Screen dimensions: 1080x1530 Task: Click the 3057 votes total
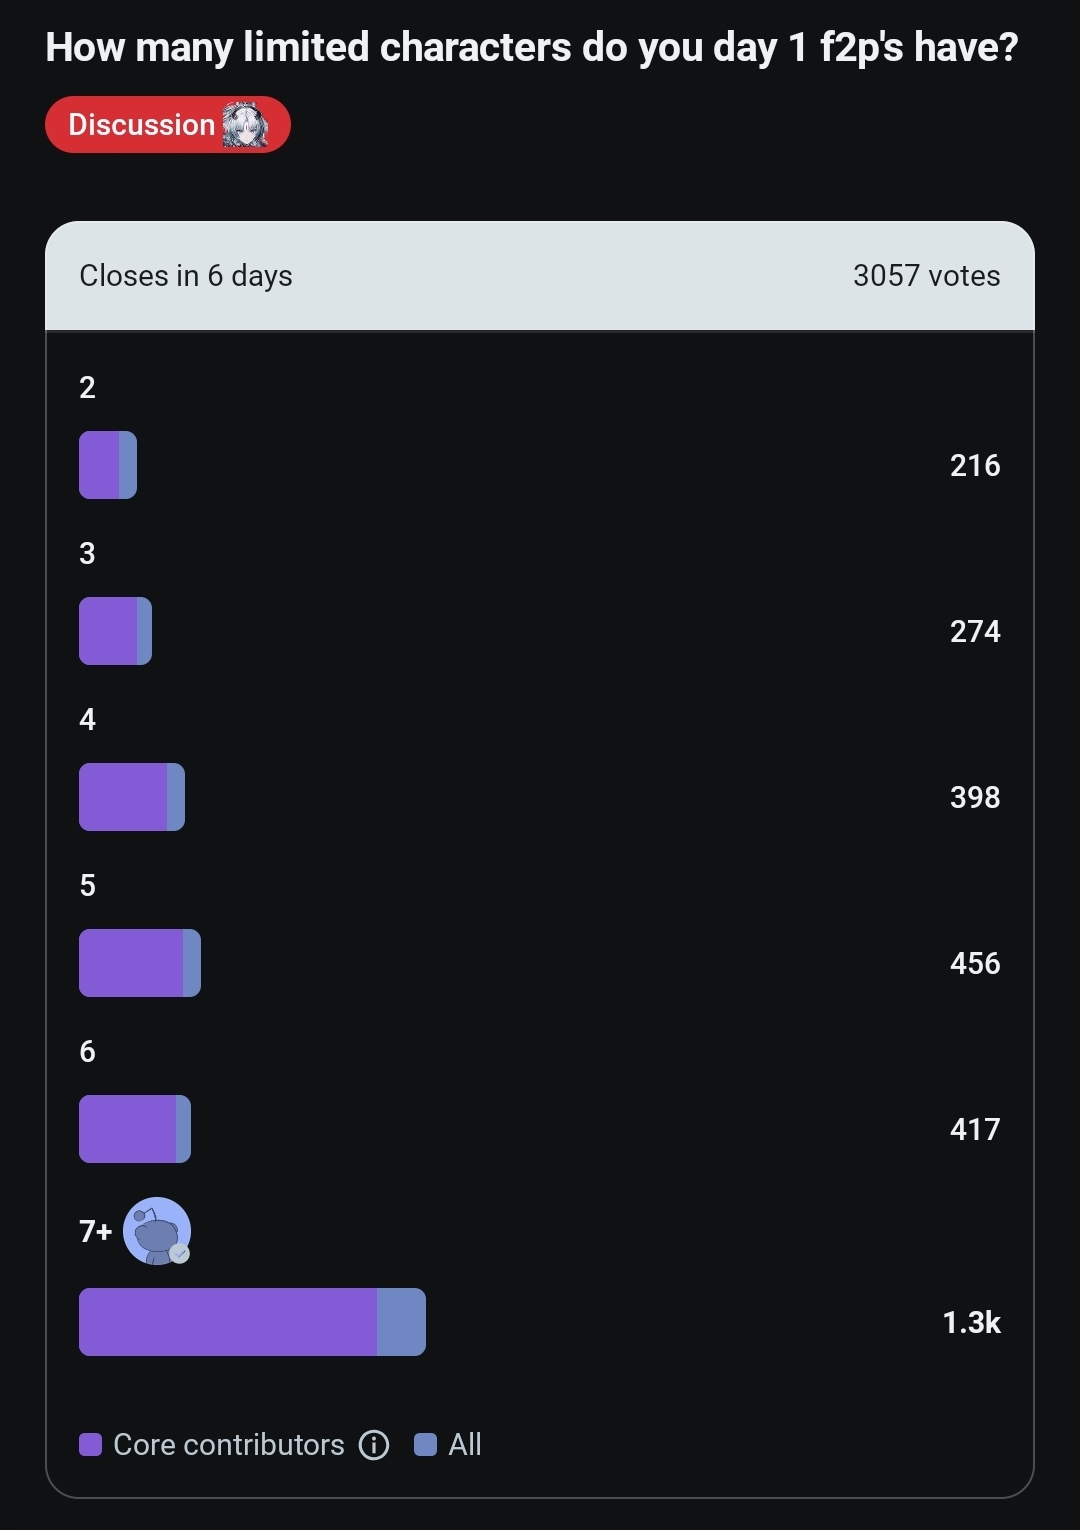click(926, 276)
